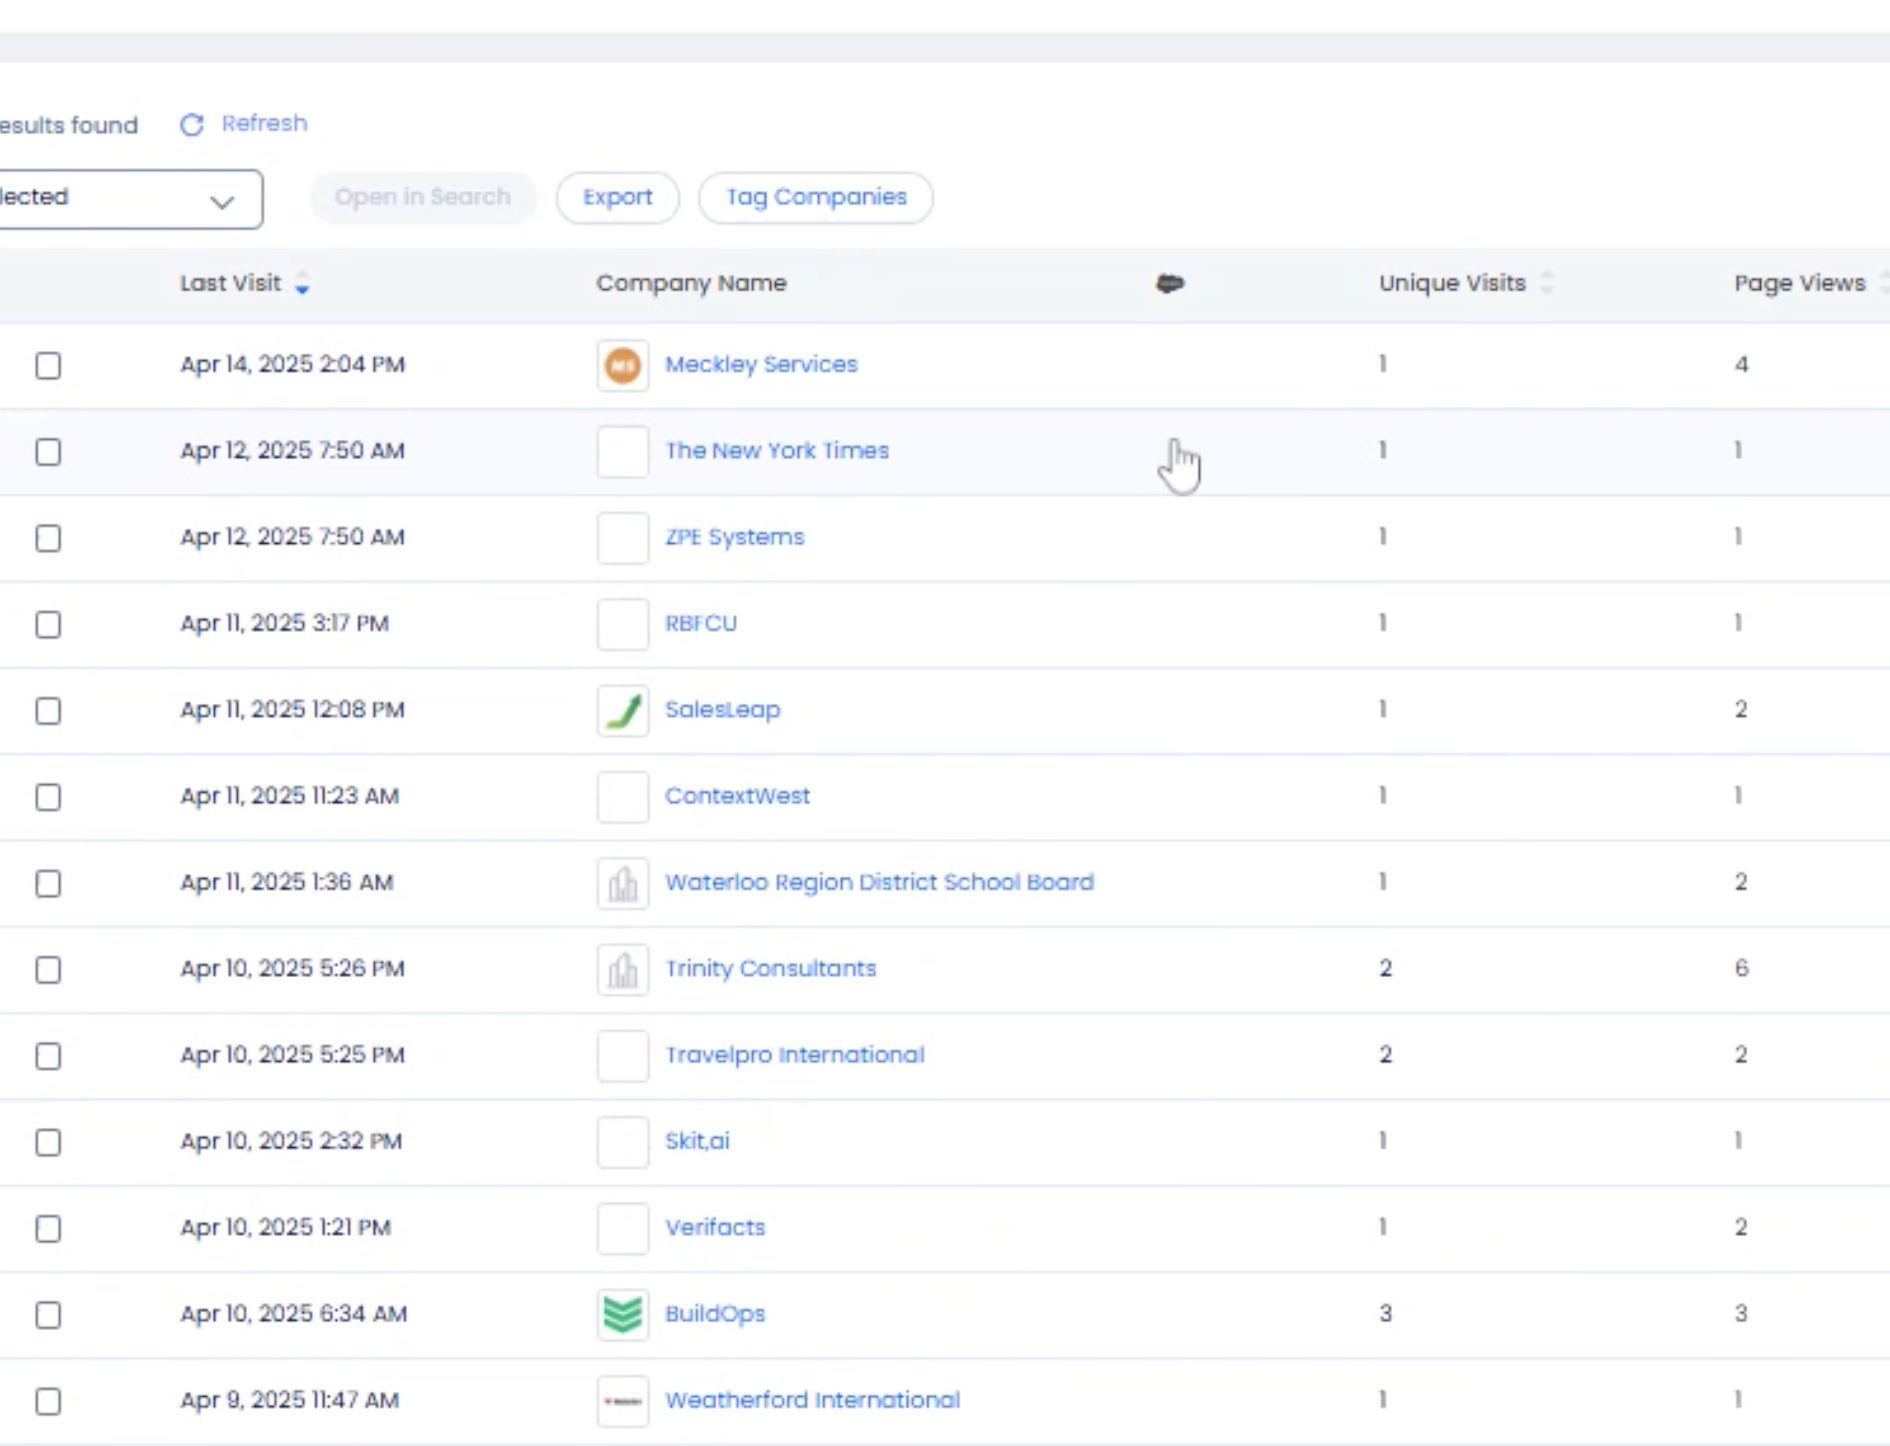This screenshot has height=1446, width=1890.
Task: Tick the Skit.ai row checkbox
Action: (x=48, y=1143)
